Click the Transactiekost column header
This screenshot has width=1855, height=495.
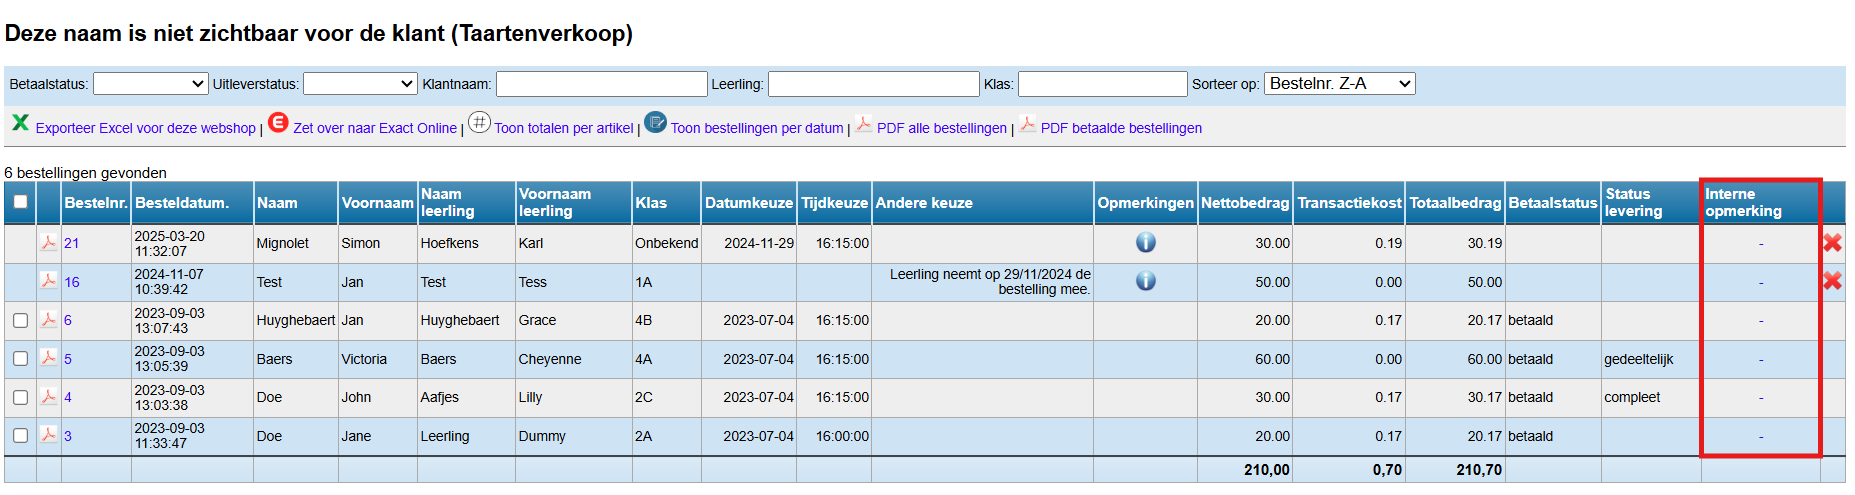click(x=1349, y=202)
